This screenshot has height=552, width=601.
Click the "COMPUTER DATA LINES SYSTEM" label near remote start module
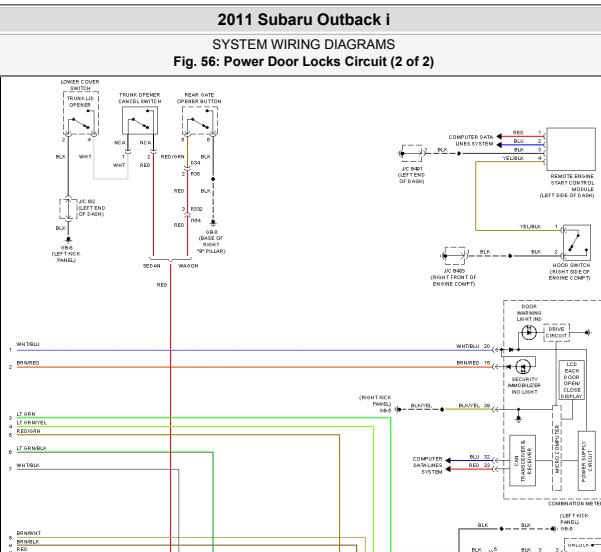coord(471,140)
